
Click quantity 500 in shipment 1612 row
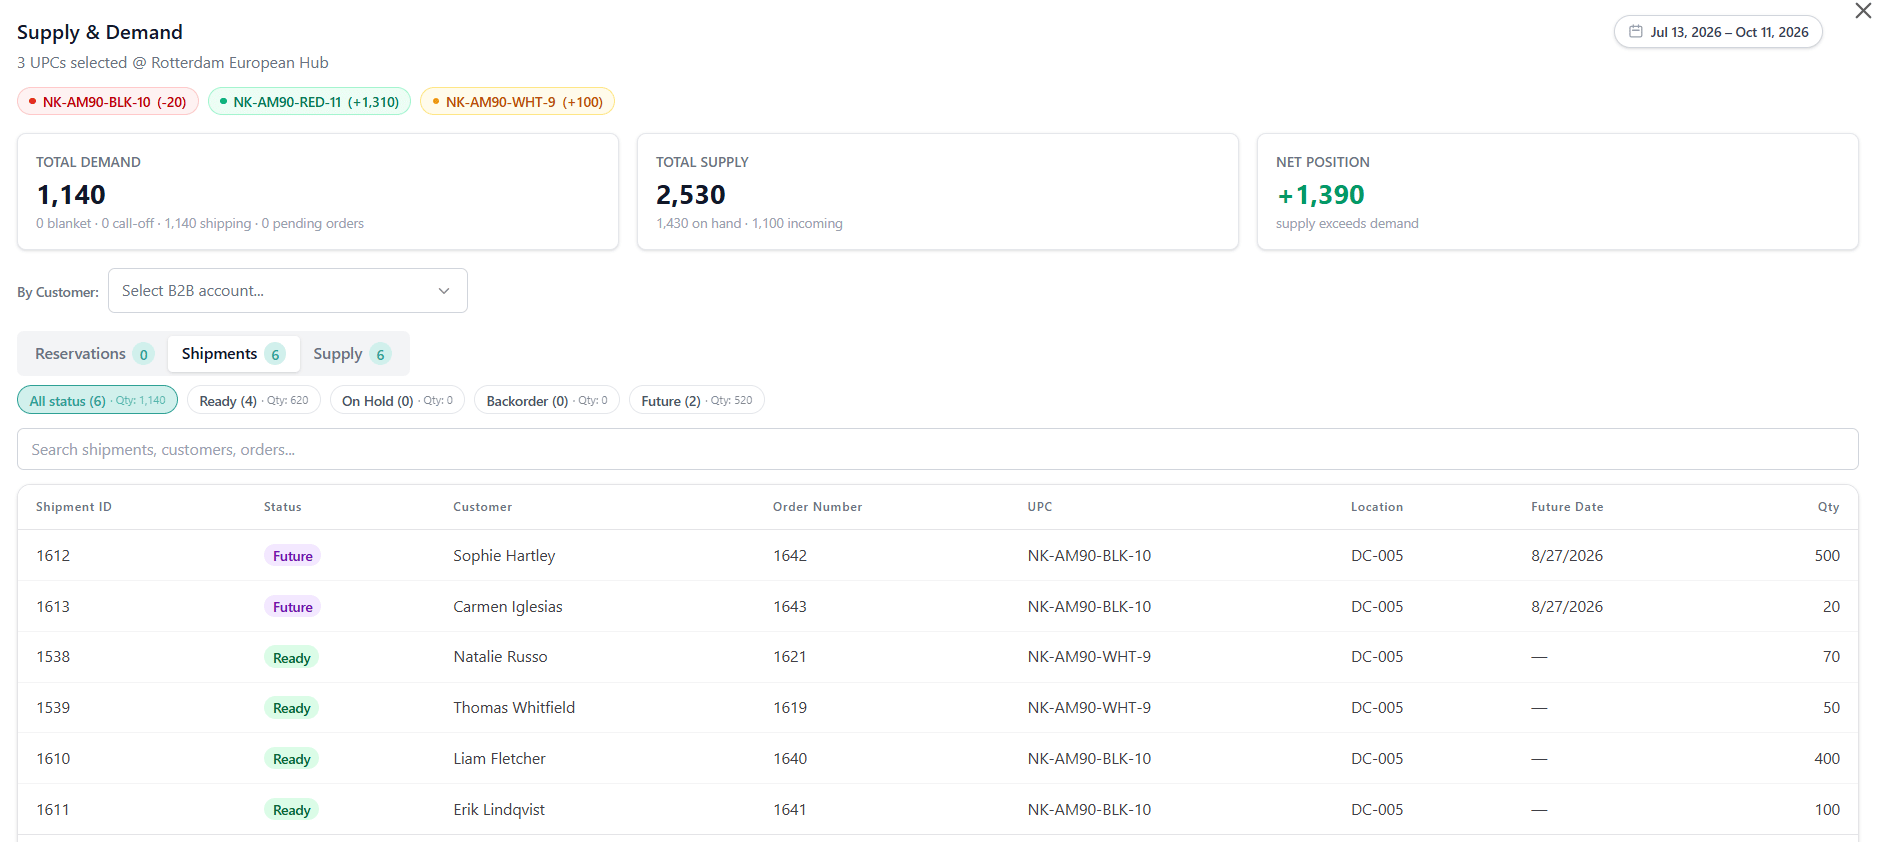1827,556
